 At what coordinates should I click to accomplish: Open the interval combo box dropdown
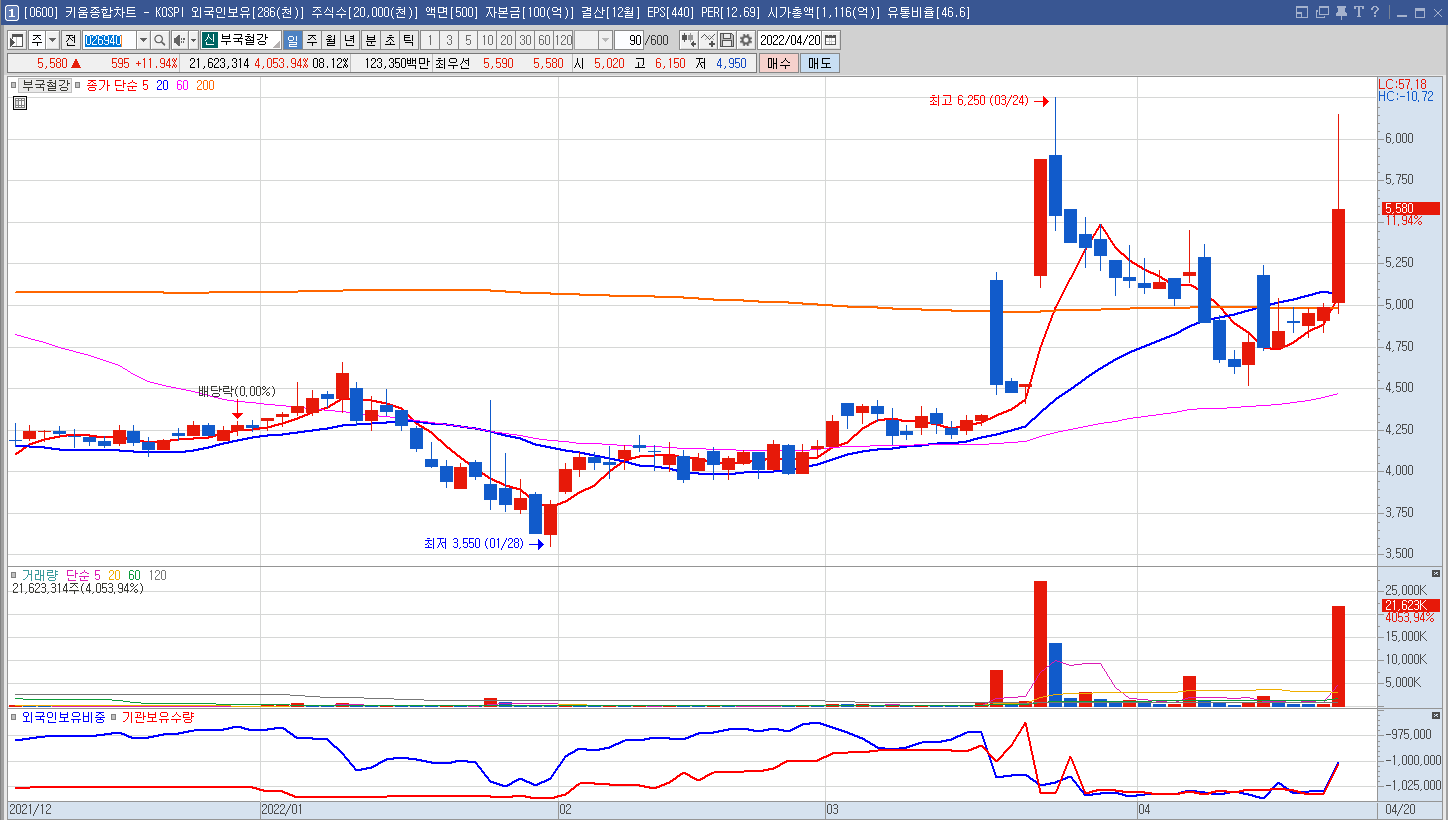[x=605, y=40]
